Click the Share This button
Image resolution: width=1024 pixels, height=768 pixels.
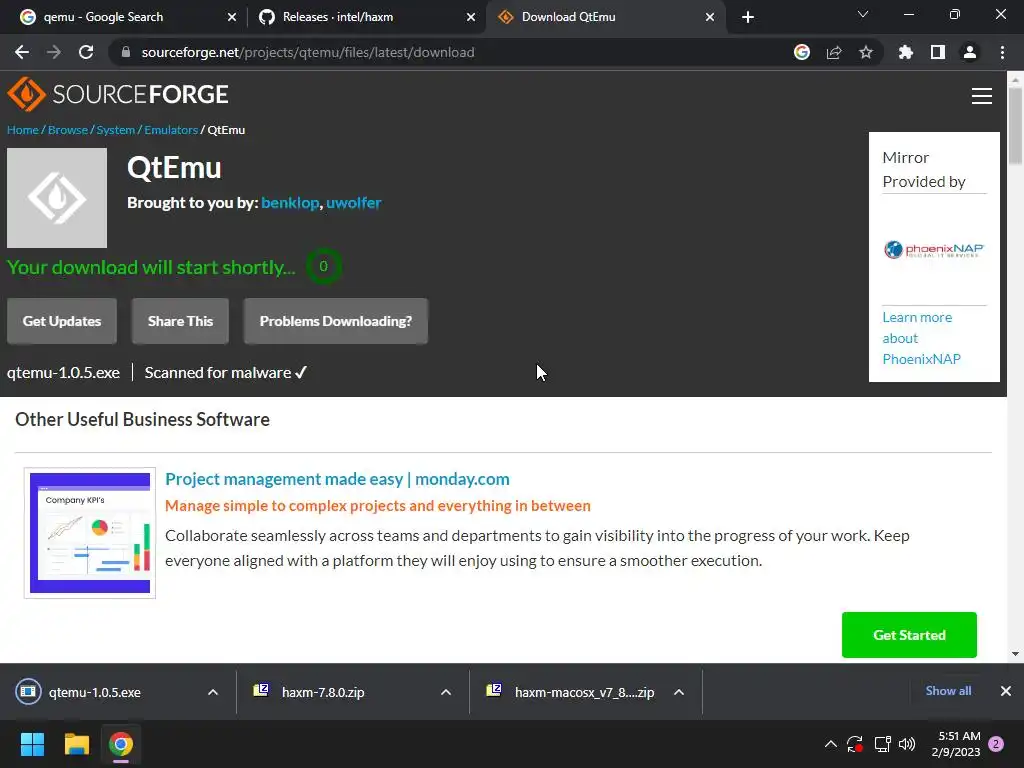point(180,321)
